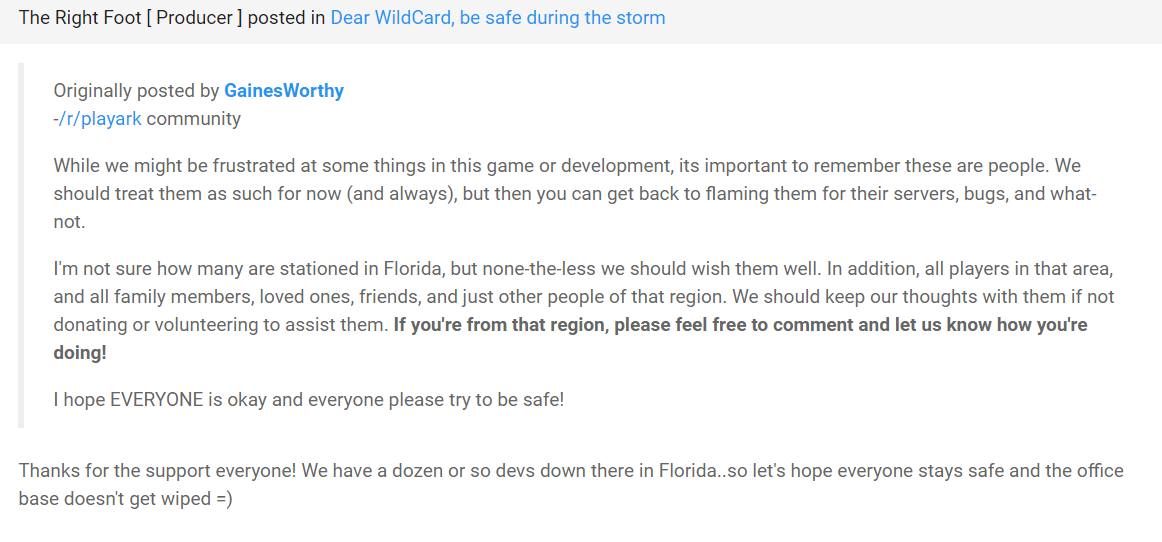Visit the /r/playark subreddit link

[100, 119]
